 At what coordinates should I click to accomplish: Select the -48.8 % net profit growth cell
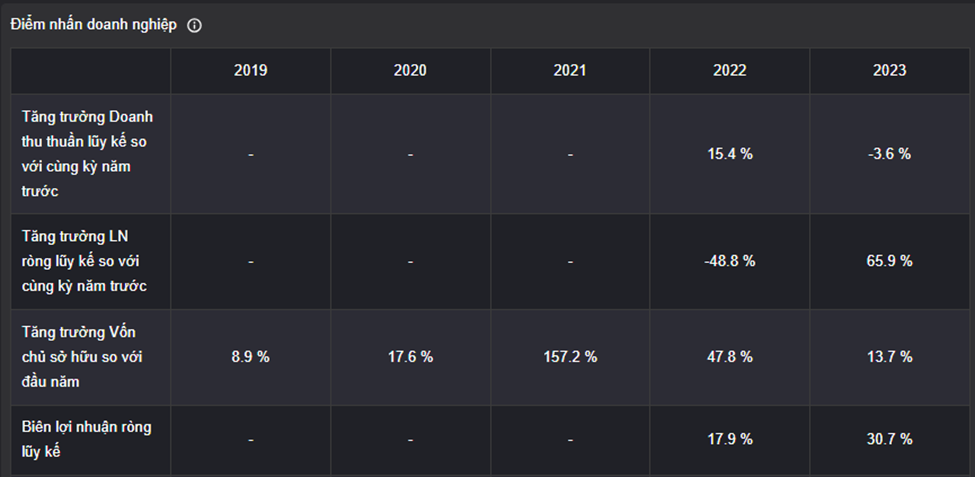pos(730,262)
